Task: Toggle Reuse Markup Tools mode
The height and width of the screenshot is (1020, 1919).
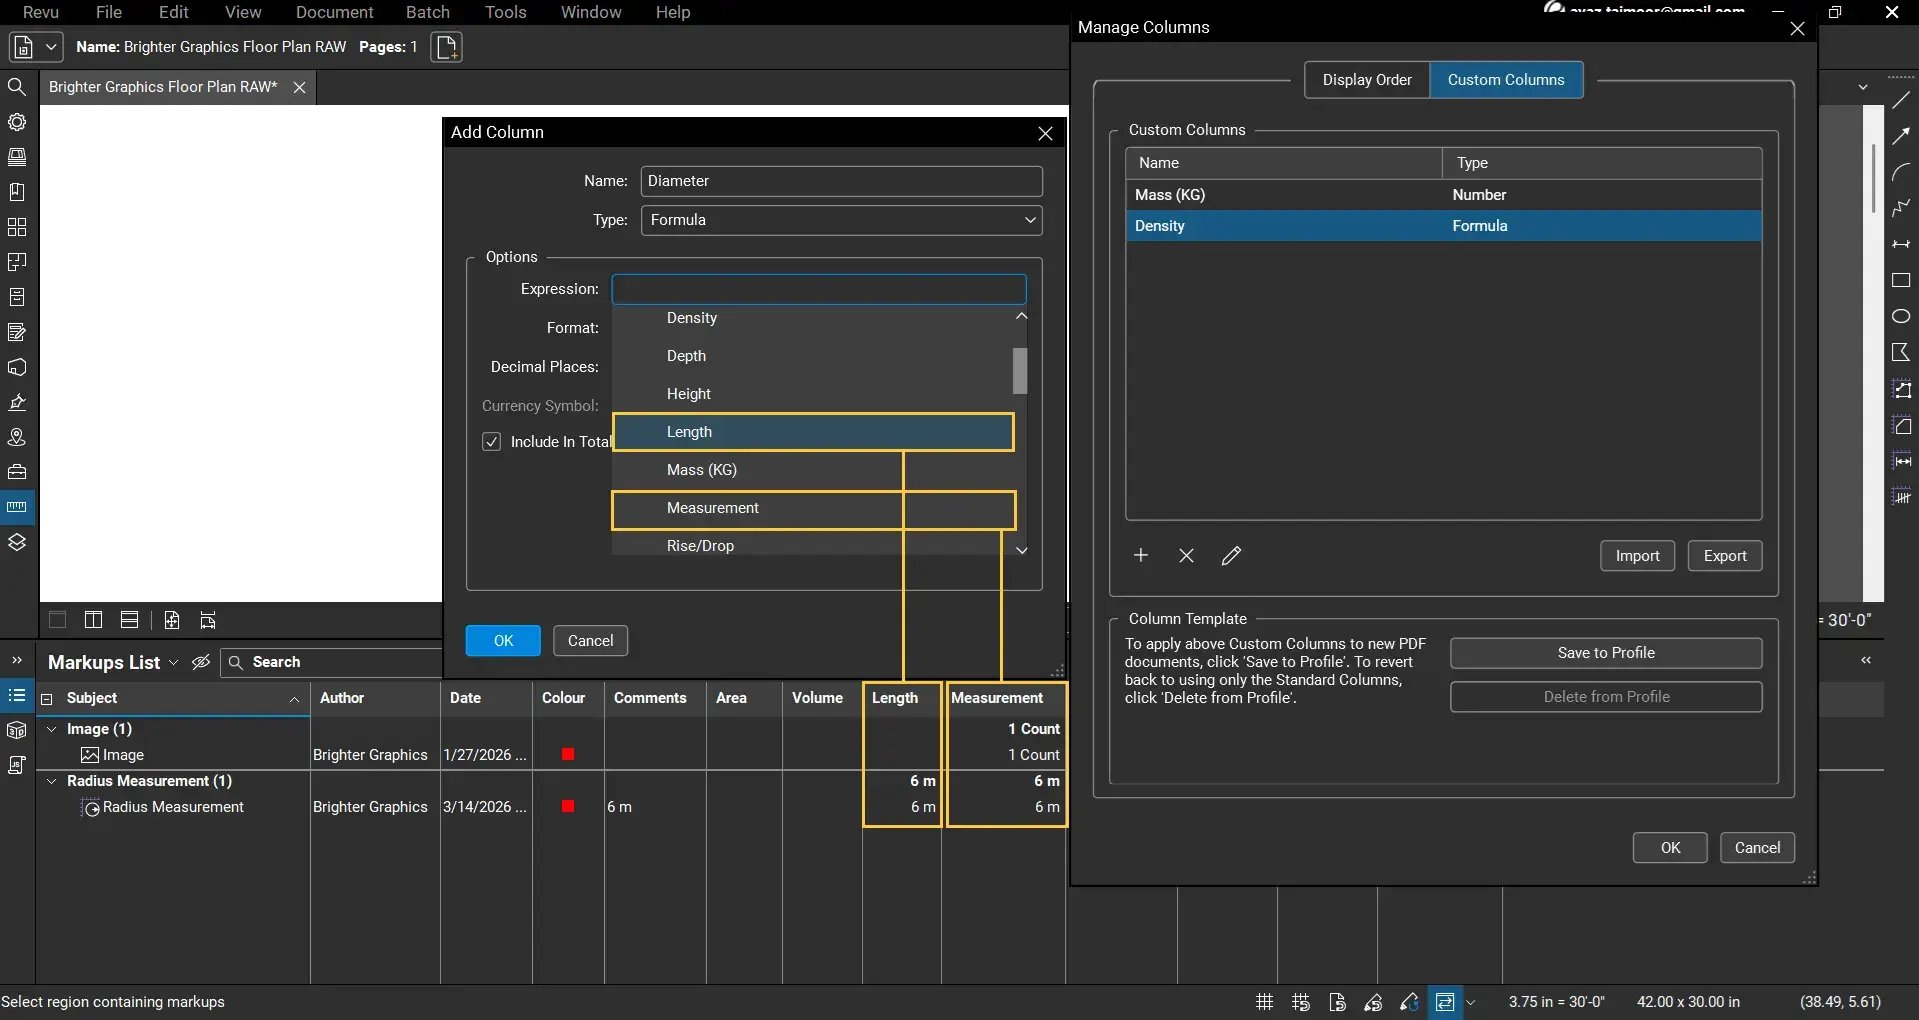Action: (1409, 1002)
